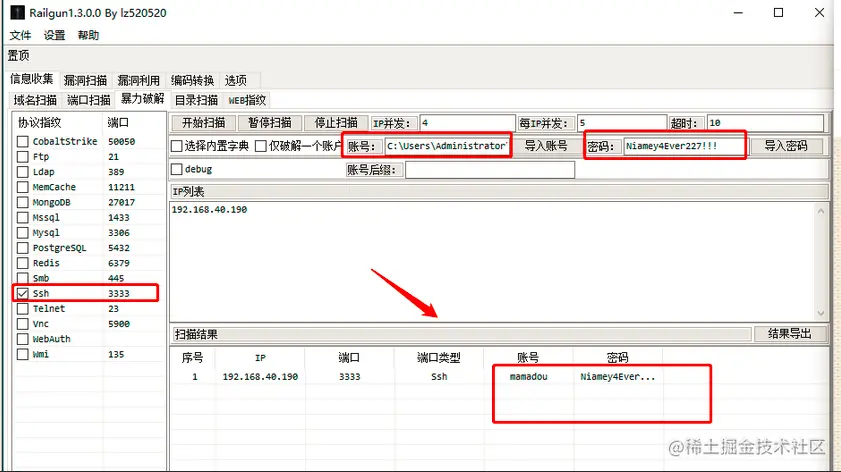
Task: Enable the PostgreSQL protocol checkbox
Action: pos(23,248)
